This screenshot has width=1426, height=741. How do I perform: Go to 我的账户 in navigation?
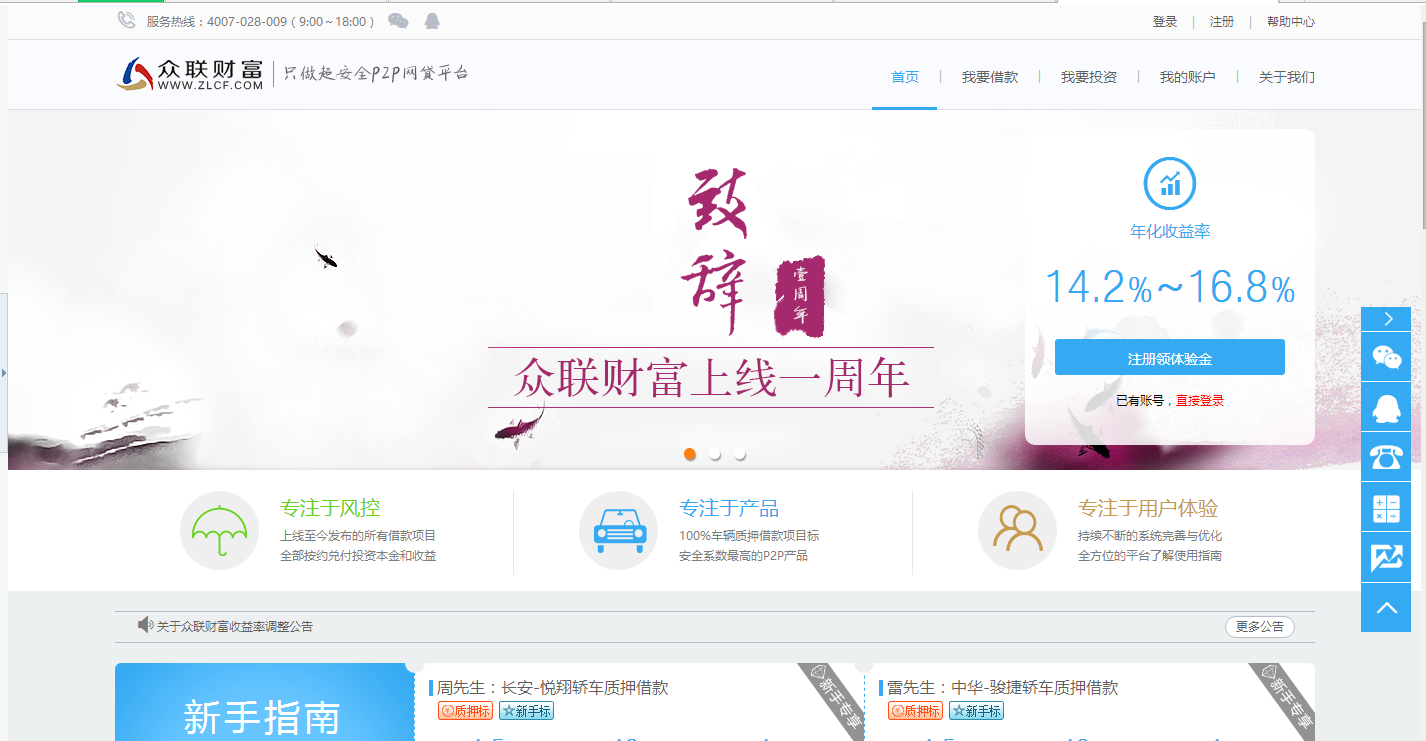(x=1187, y=77)
